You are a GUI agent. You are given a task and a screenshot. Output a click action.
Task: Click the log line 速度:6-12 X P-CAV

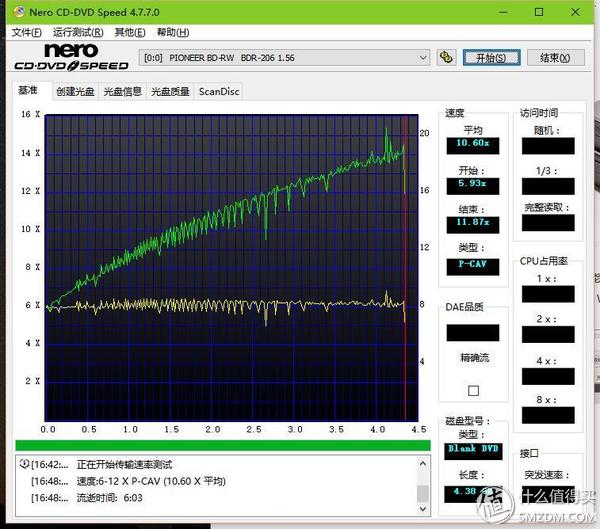click(x=151, y=481)
